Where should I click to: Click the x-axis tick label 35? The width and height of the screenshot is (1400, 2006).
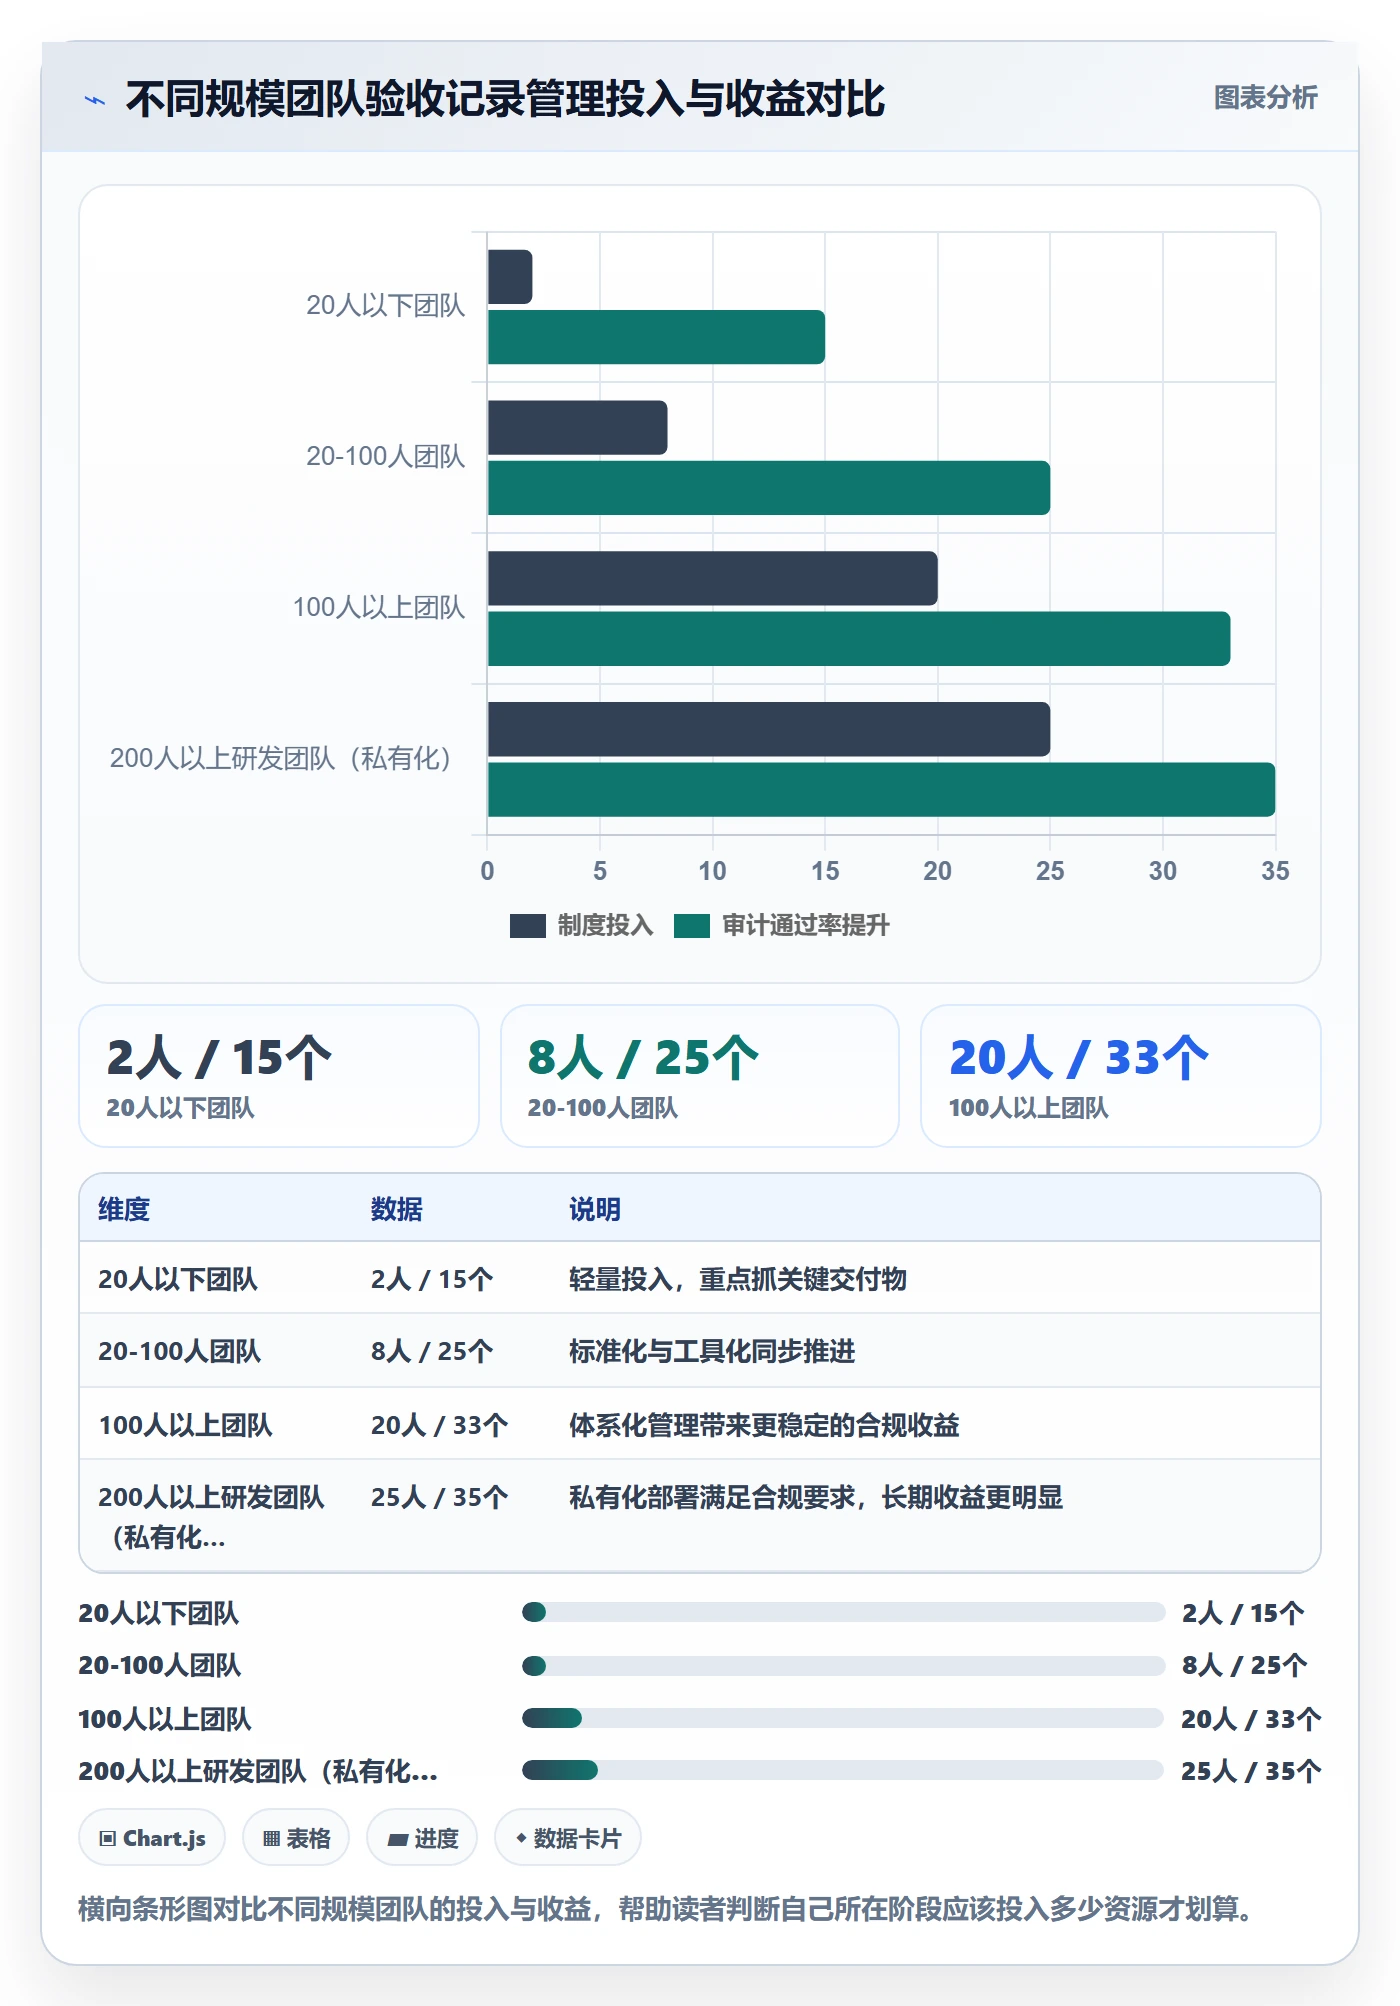pyautogui.click(x=1275, y=871)
